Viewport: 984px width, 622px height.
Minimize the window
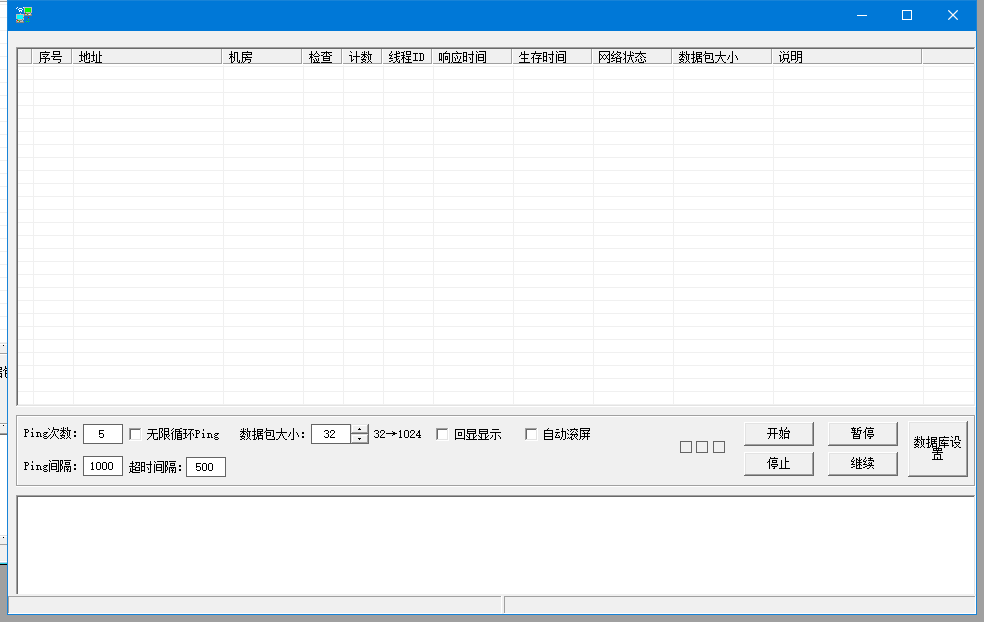click(x=862, y=15)
